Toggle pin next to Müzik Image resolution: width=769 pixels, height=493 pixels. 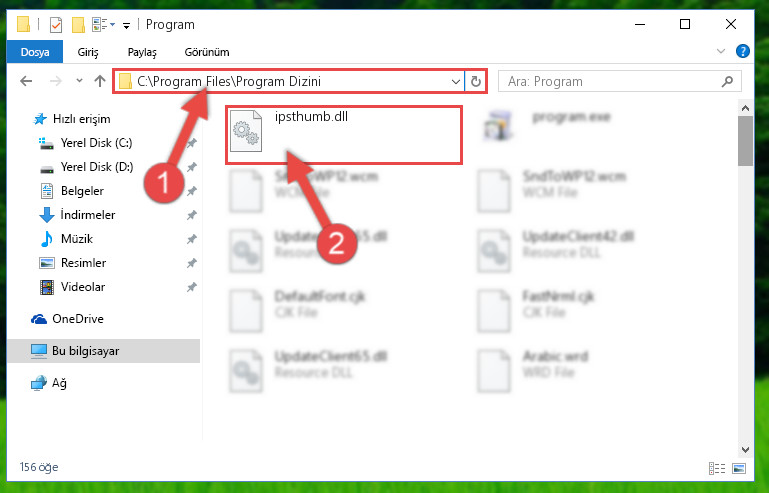click(191, 239)
